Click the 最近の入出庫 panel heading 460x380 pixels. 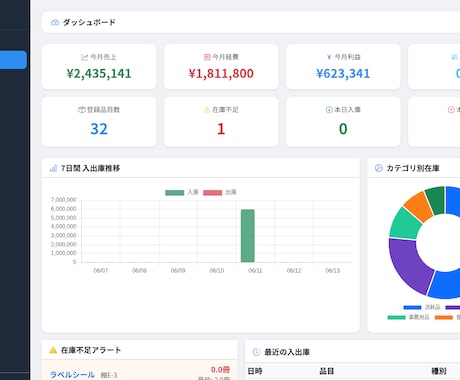287,352
